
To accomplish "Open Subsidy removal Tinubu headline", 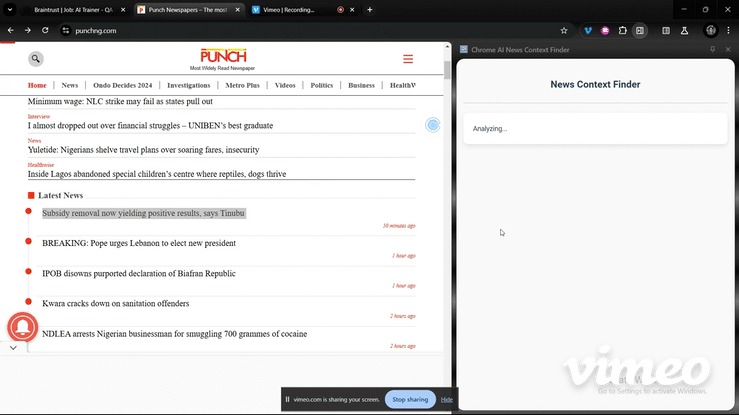I will pyautogui.click(x=143, y=213).
